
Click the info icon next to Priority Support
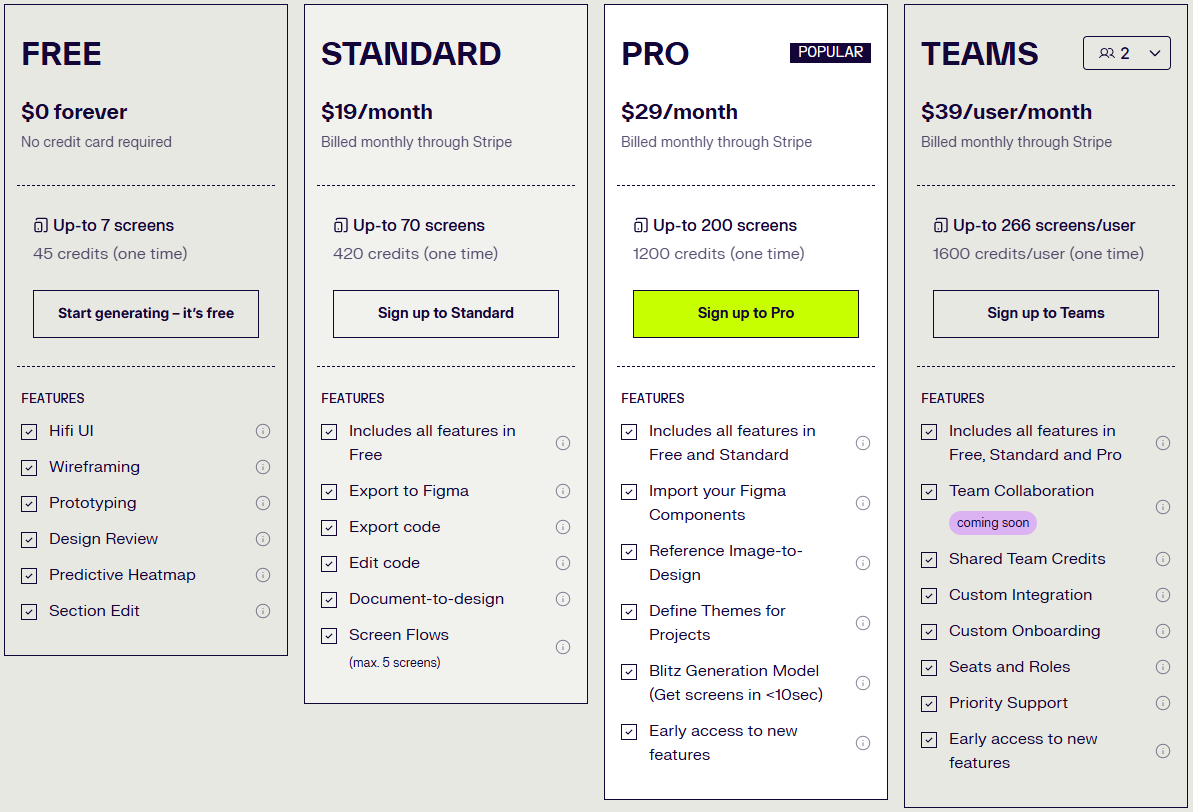(x=1162, y=702)
